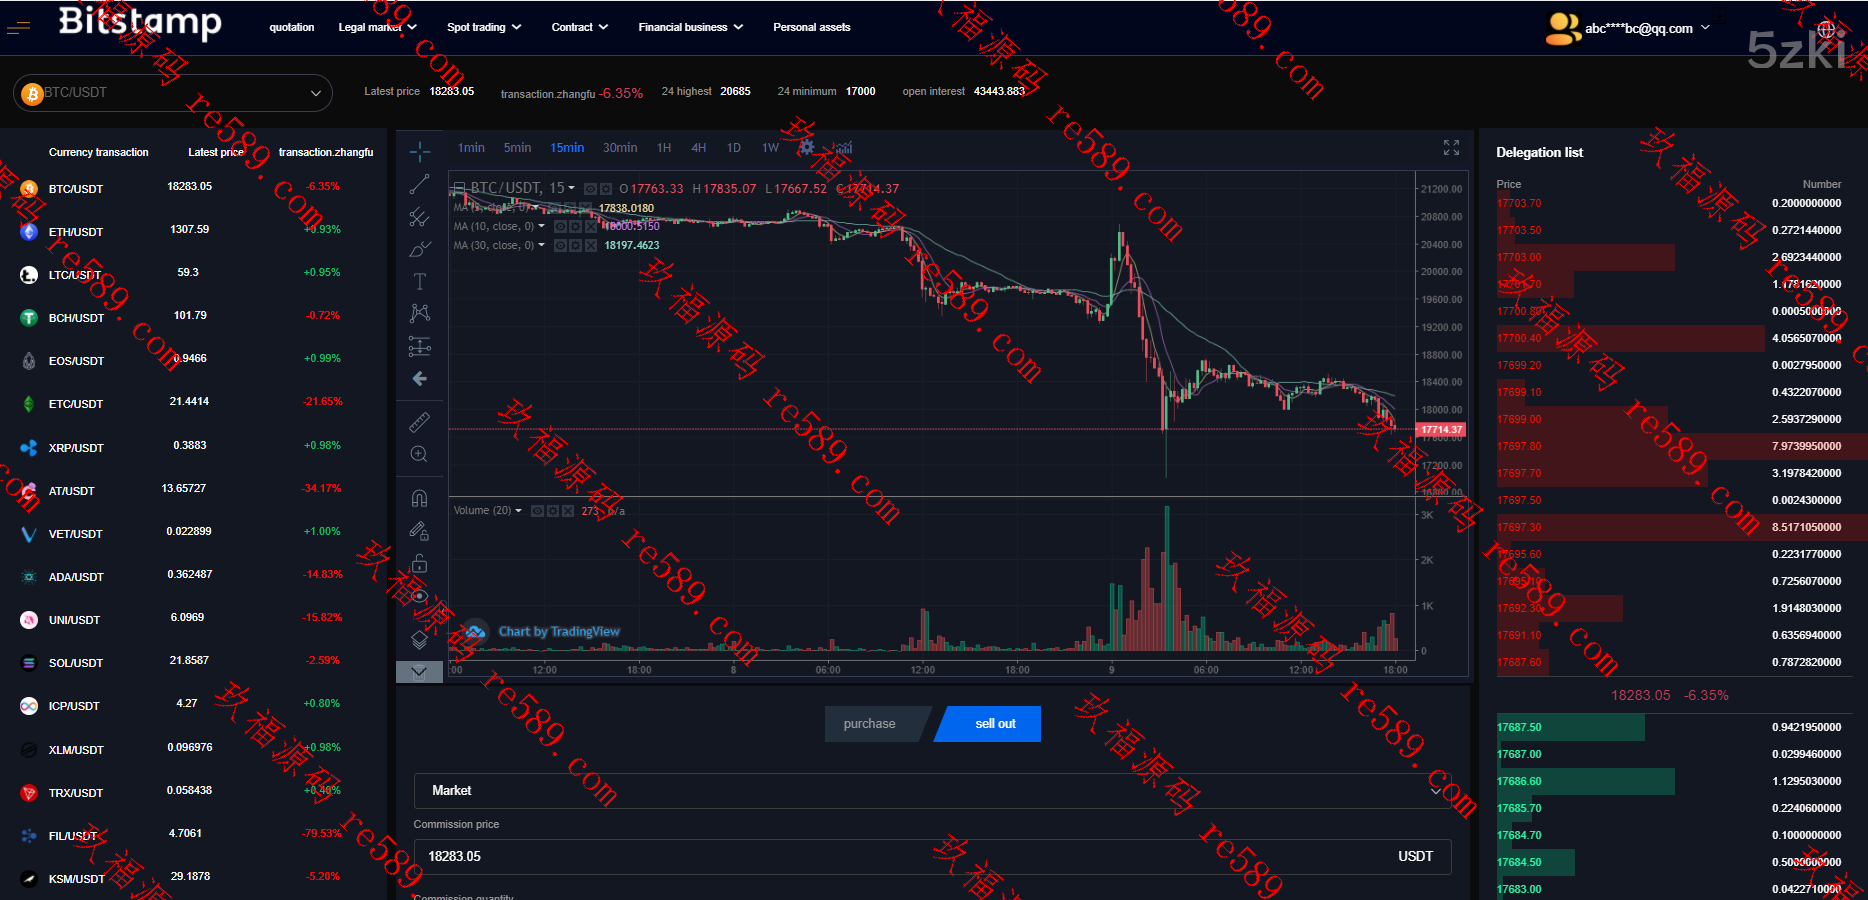This screenshot has width=1868, height=900.
Task: Expand the Spot trading menu
Action: click(484, 27)
